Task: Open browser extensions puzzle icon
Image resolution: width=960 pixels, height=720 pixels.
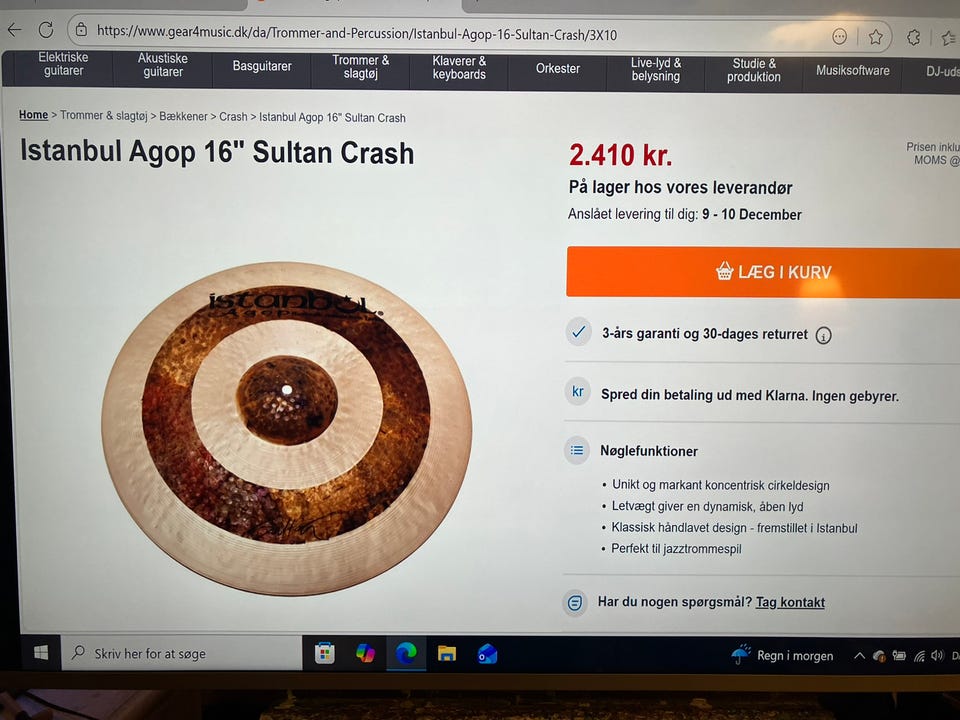Action: coord(913,37)
